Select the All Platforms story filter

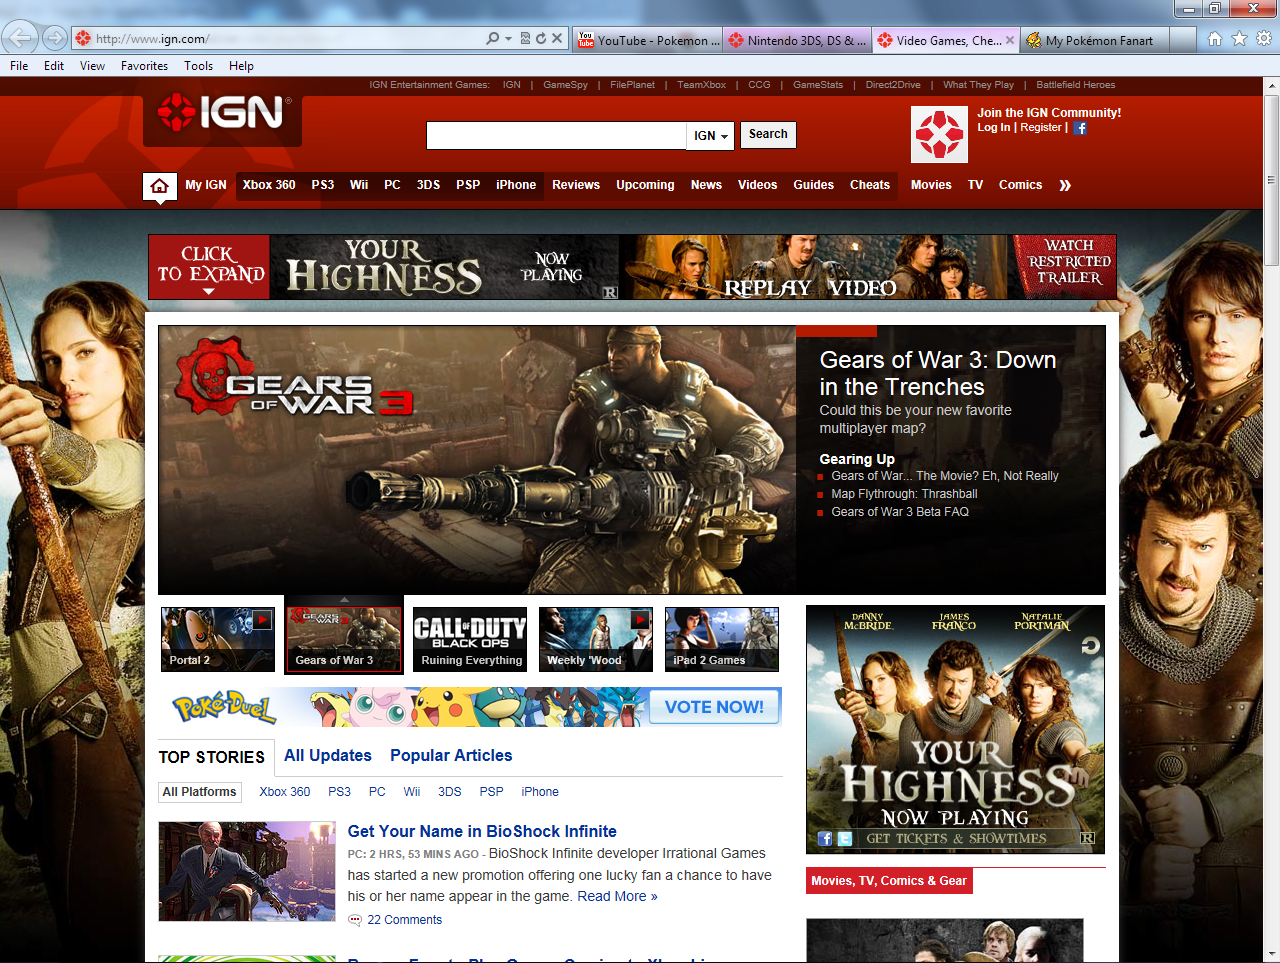tap(200, 792)
